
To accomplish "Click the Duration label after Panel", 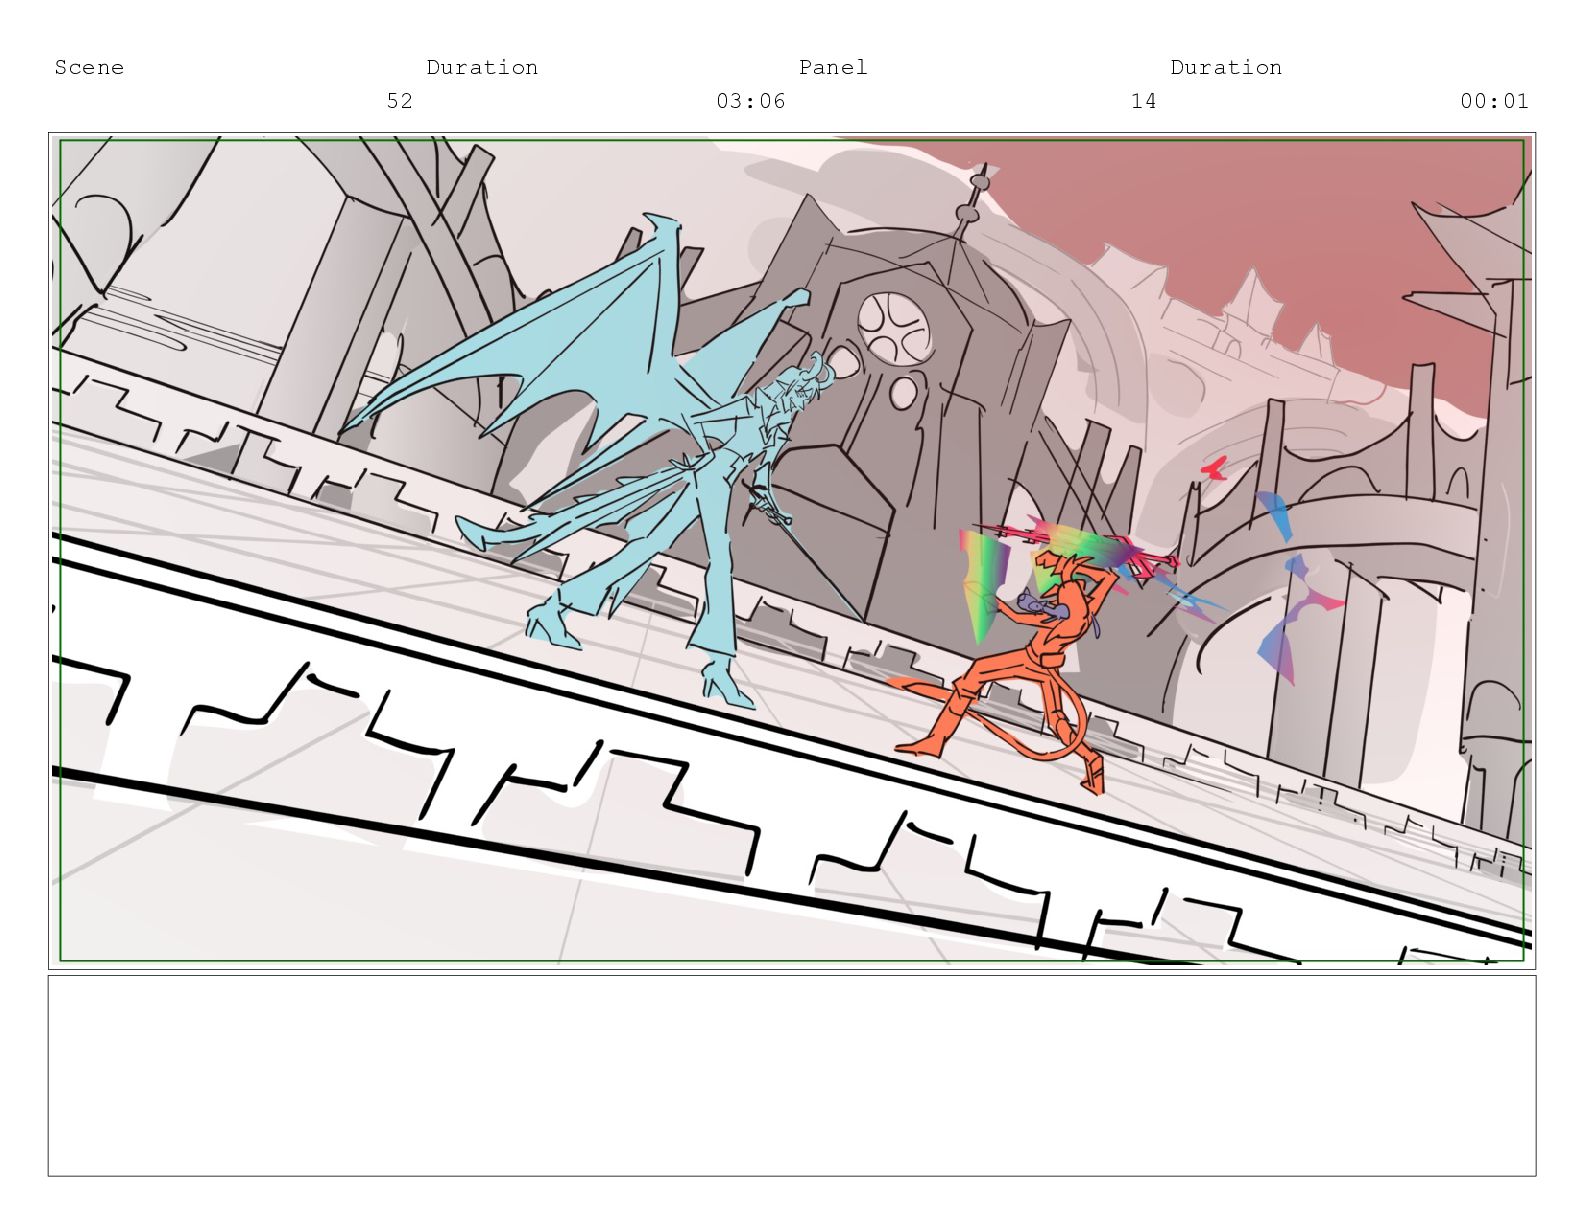I will 1226,67.
